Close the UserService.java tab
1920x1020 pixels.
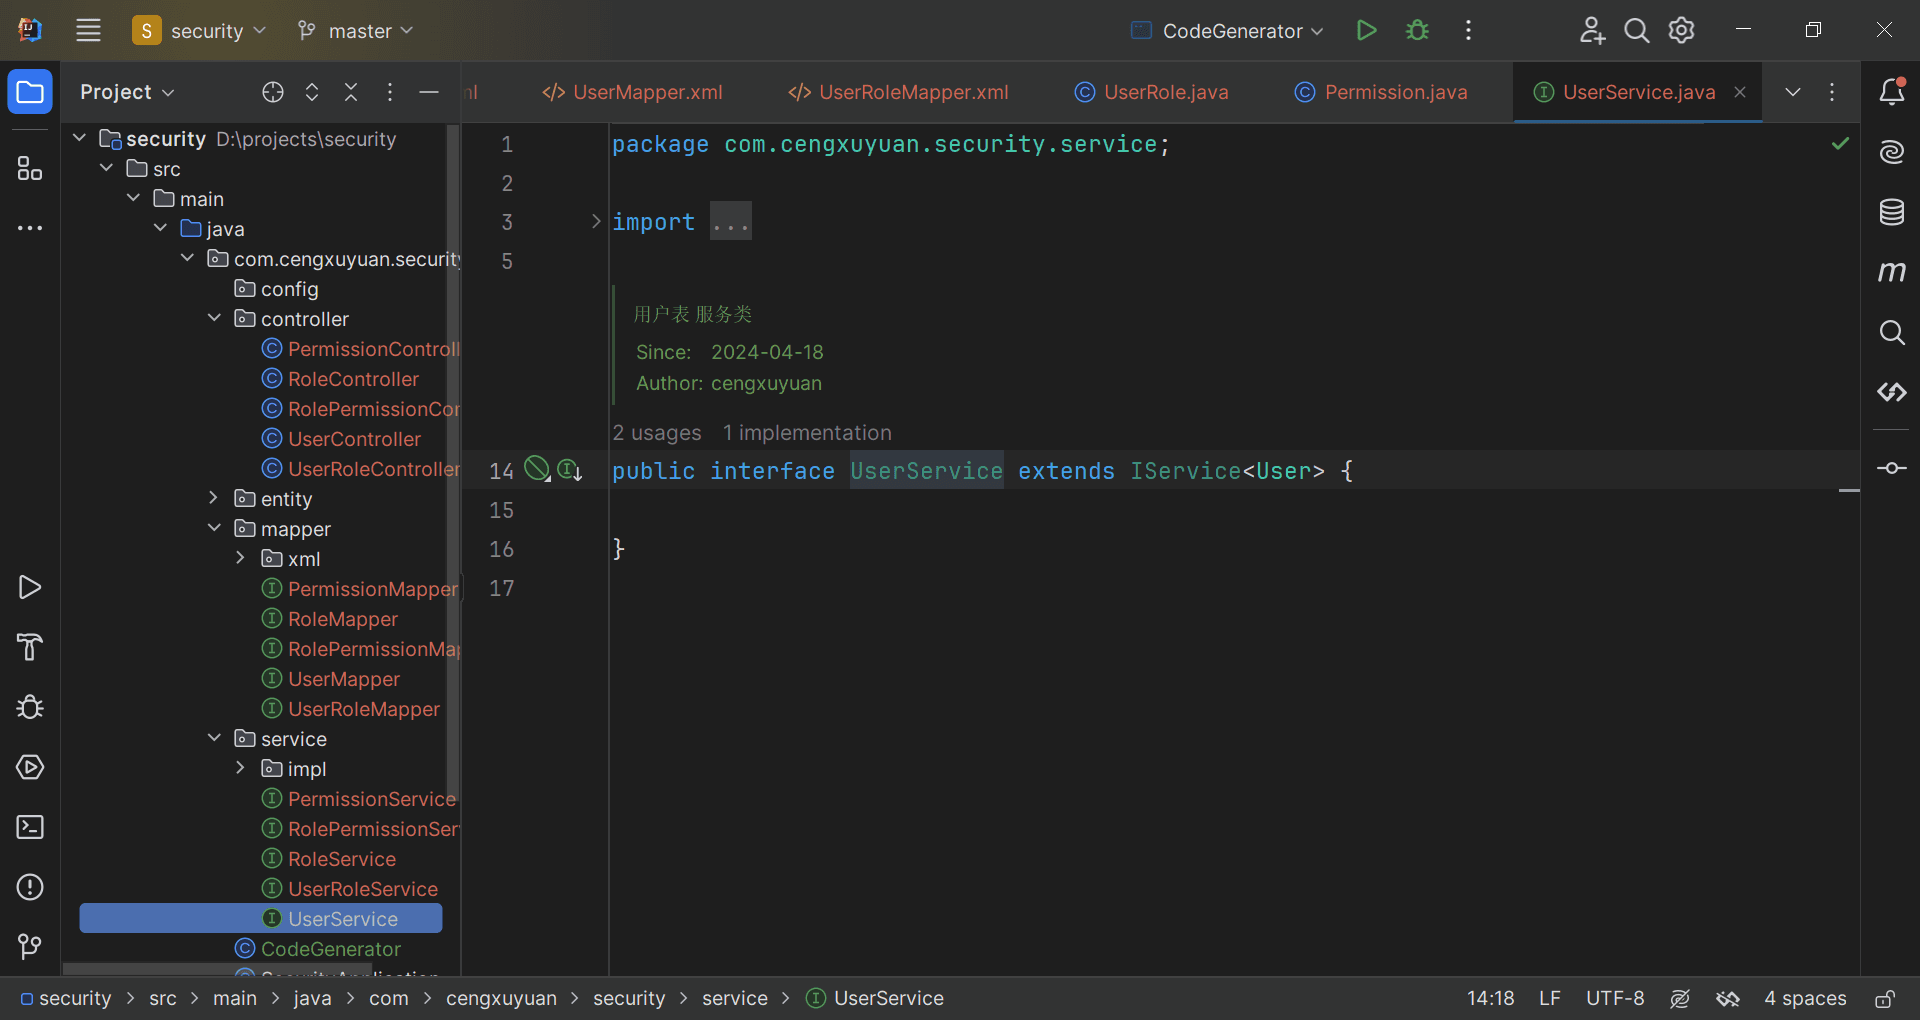tap(1740, 92)
